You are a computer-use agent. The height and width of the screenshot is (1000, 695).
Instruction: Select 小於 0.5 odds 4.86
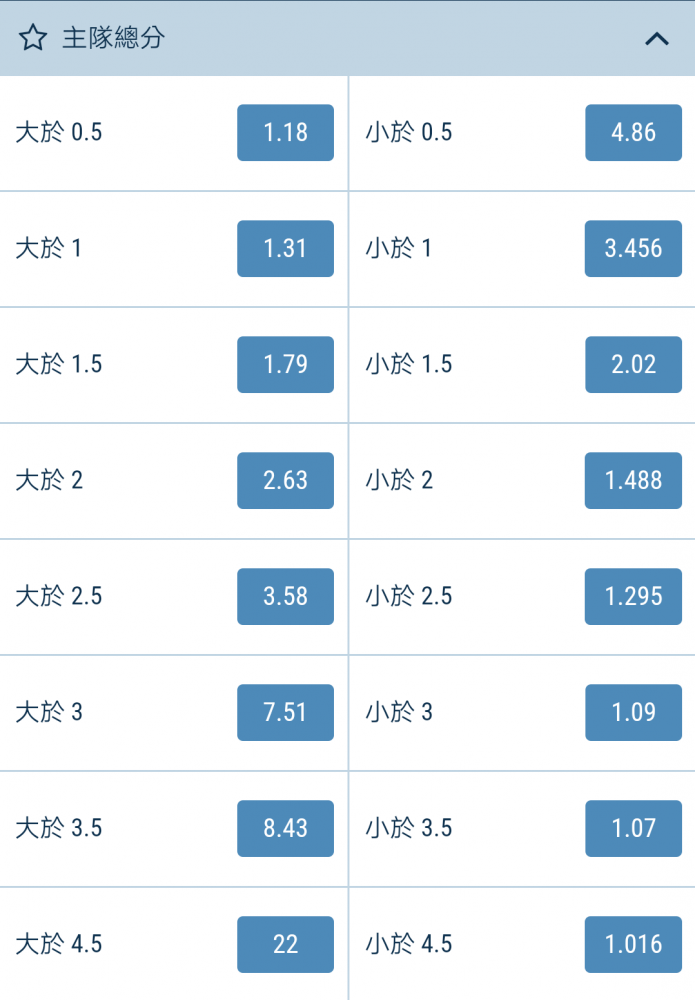pyautogui.click(x=633, y=133)
